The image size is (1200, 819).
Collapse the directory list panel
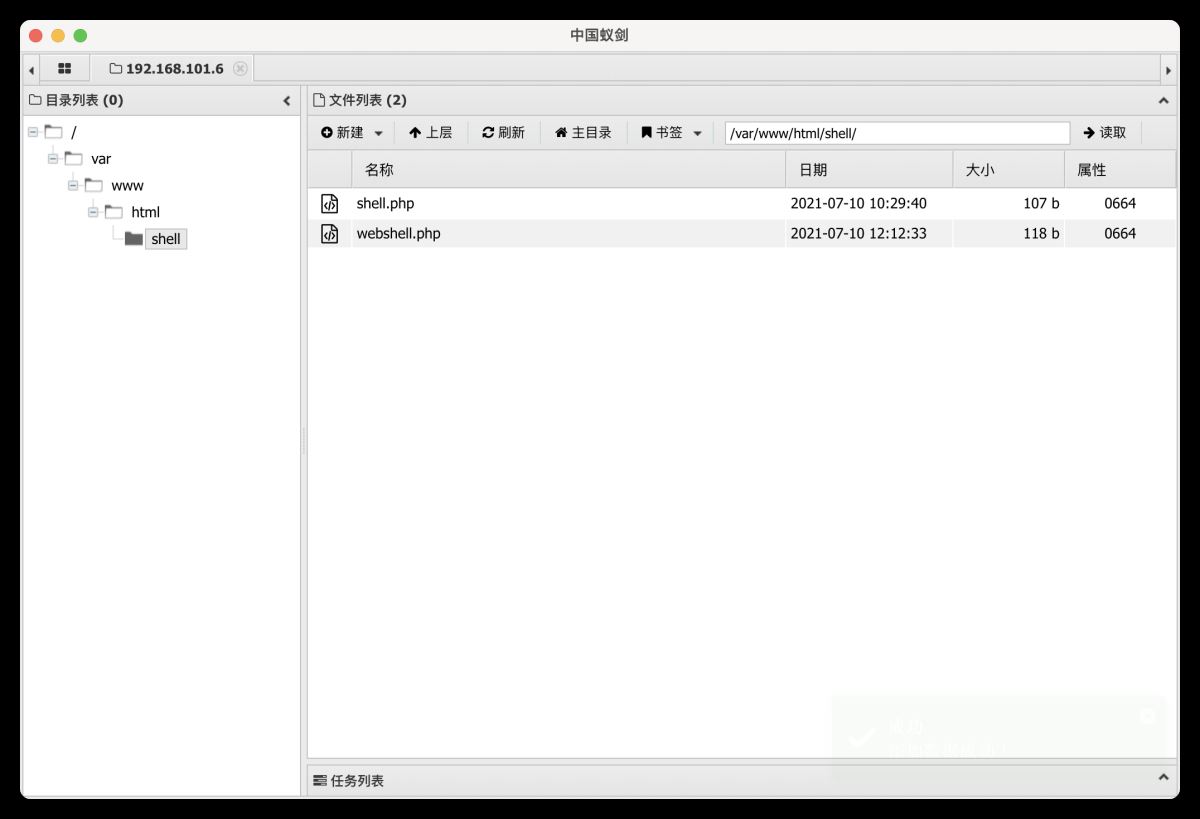(x=287, y=101)
